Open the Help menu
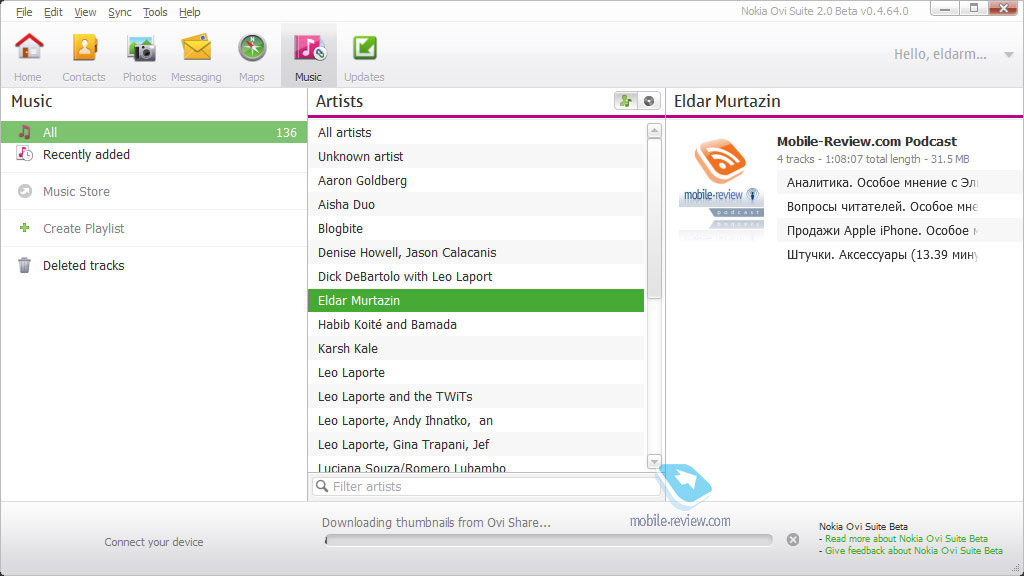This screenshot has height=576, width=1024. click(189, 12)
